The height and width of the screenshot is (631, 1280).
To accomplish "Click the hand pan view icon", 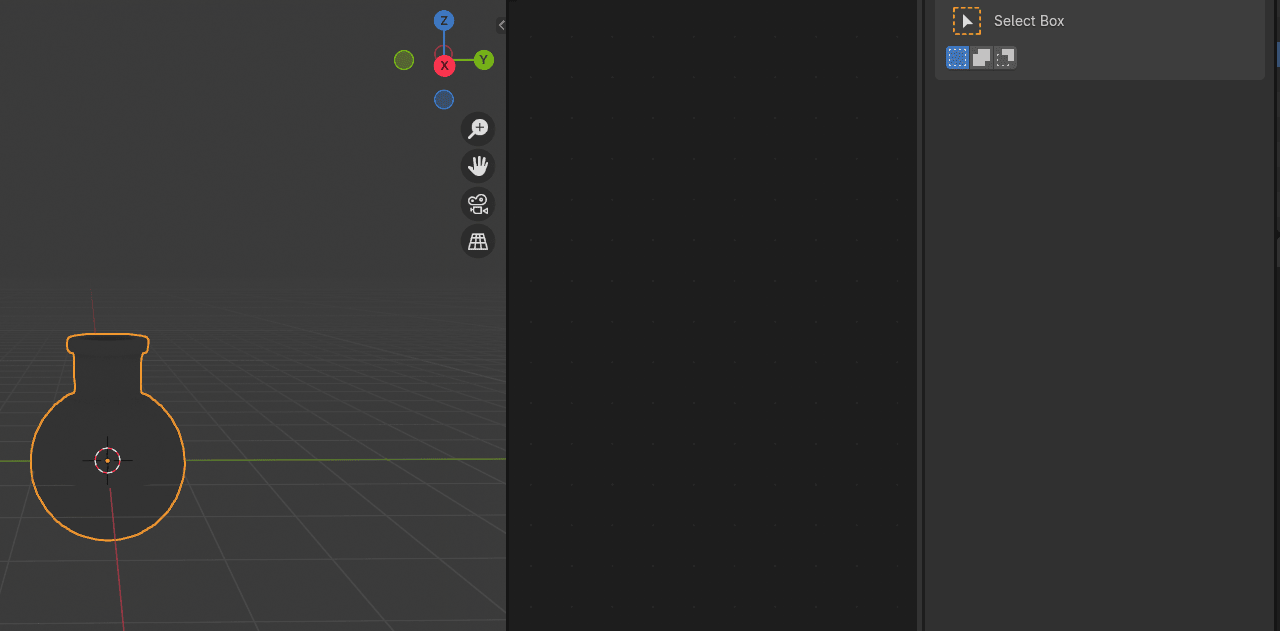I will point(478,166).
